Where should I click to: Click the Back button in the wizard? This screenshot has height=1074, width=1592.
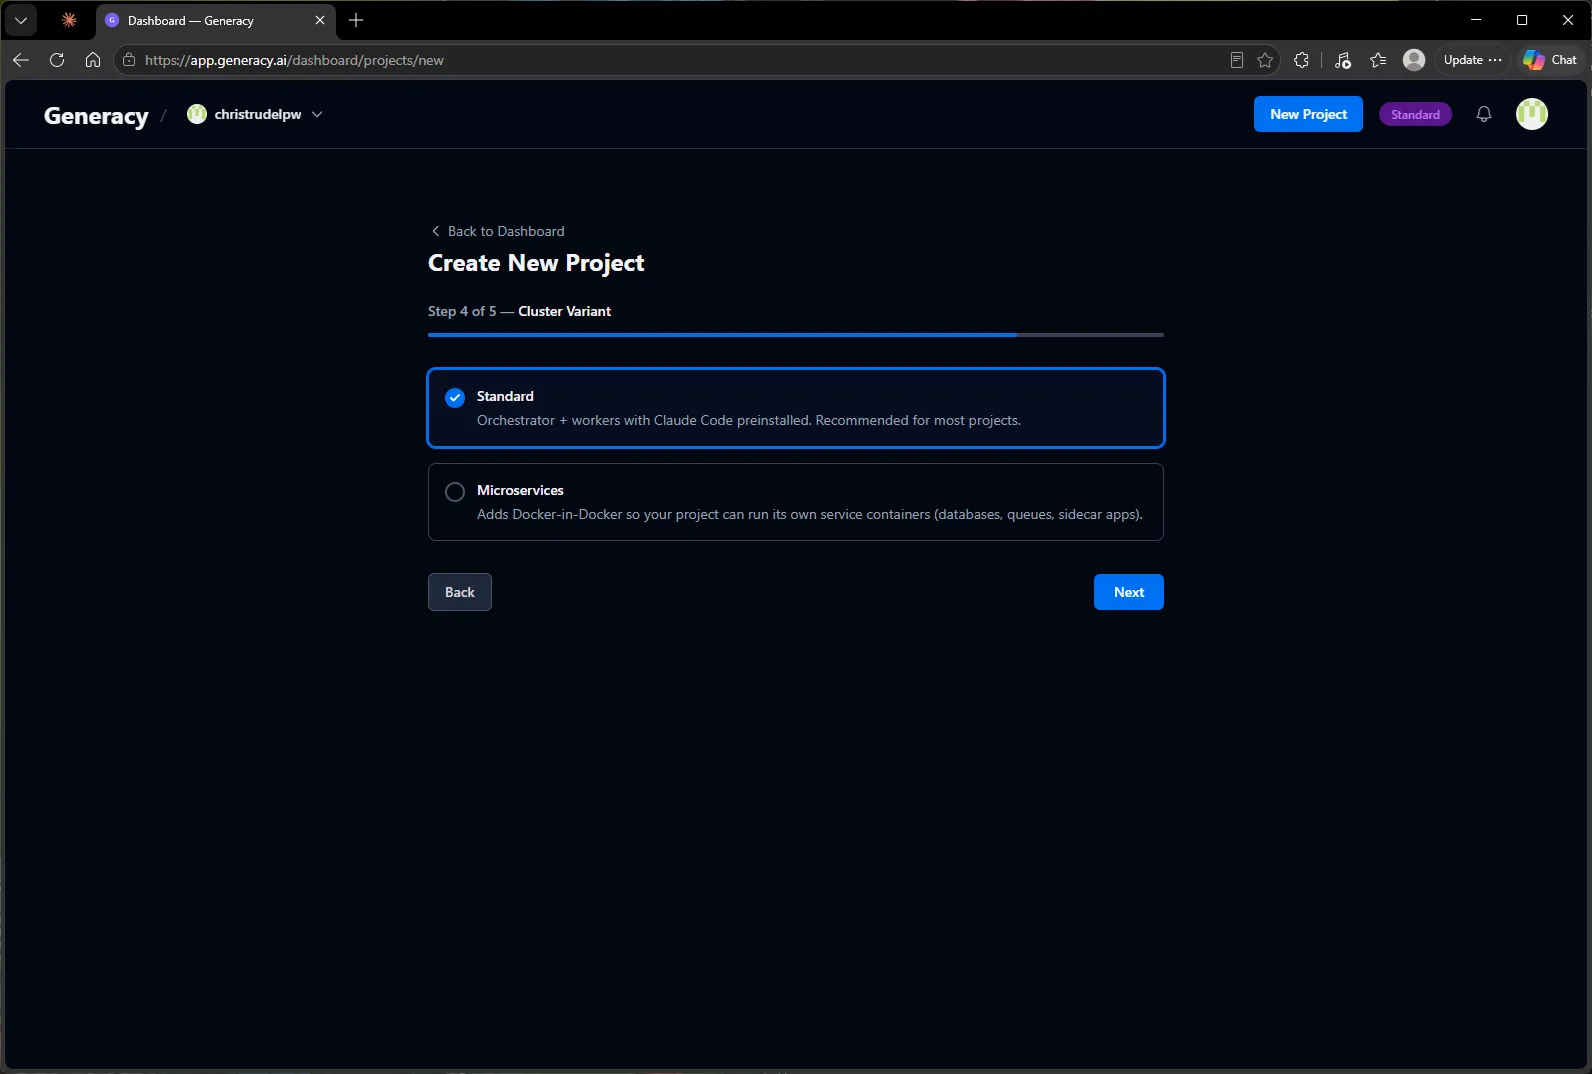[460, 592]
